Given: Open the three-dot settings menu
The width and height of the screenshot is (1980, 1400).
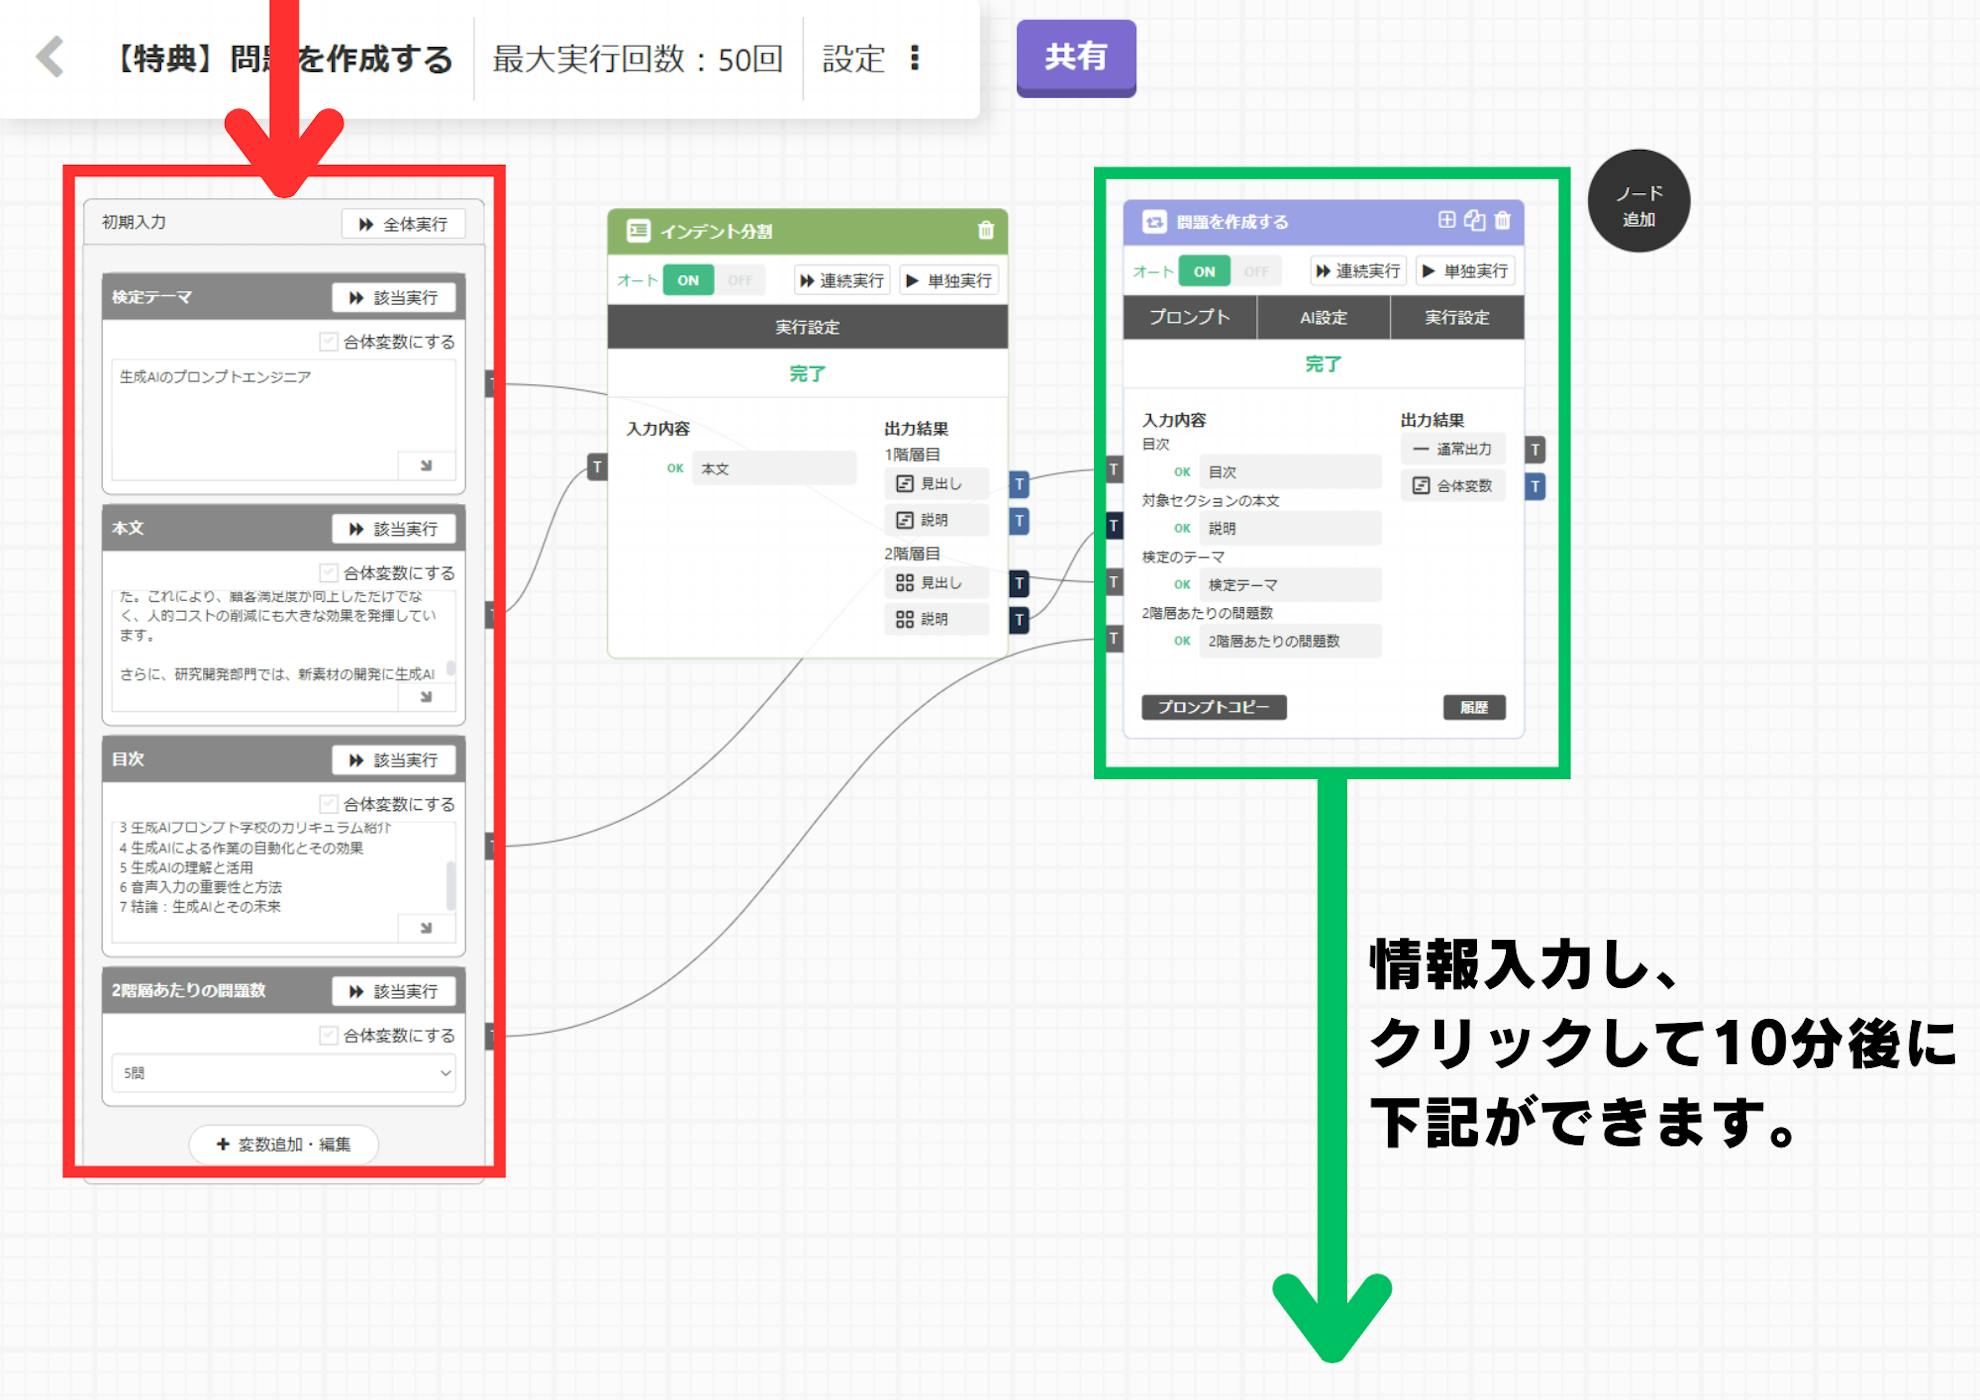Looking at the screenshot, I should point(914,58).
